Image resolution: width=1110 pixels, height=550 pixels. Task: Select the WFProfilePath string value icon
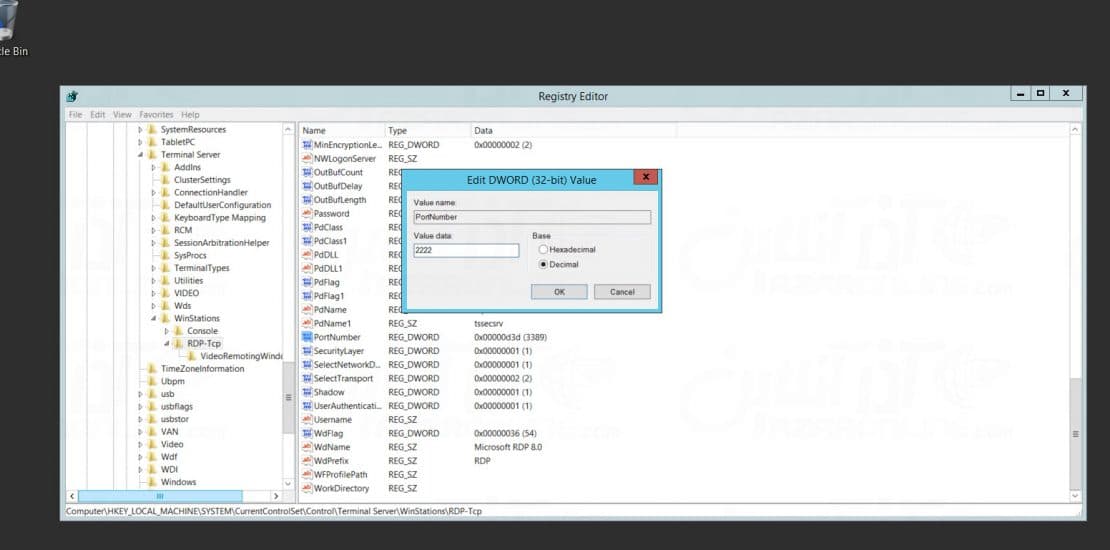(307, 474)
